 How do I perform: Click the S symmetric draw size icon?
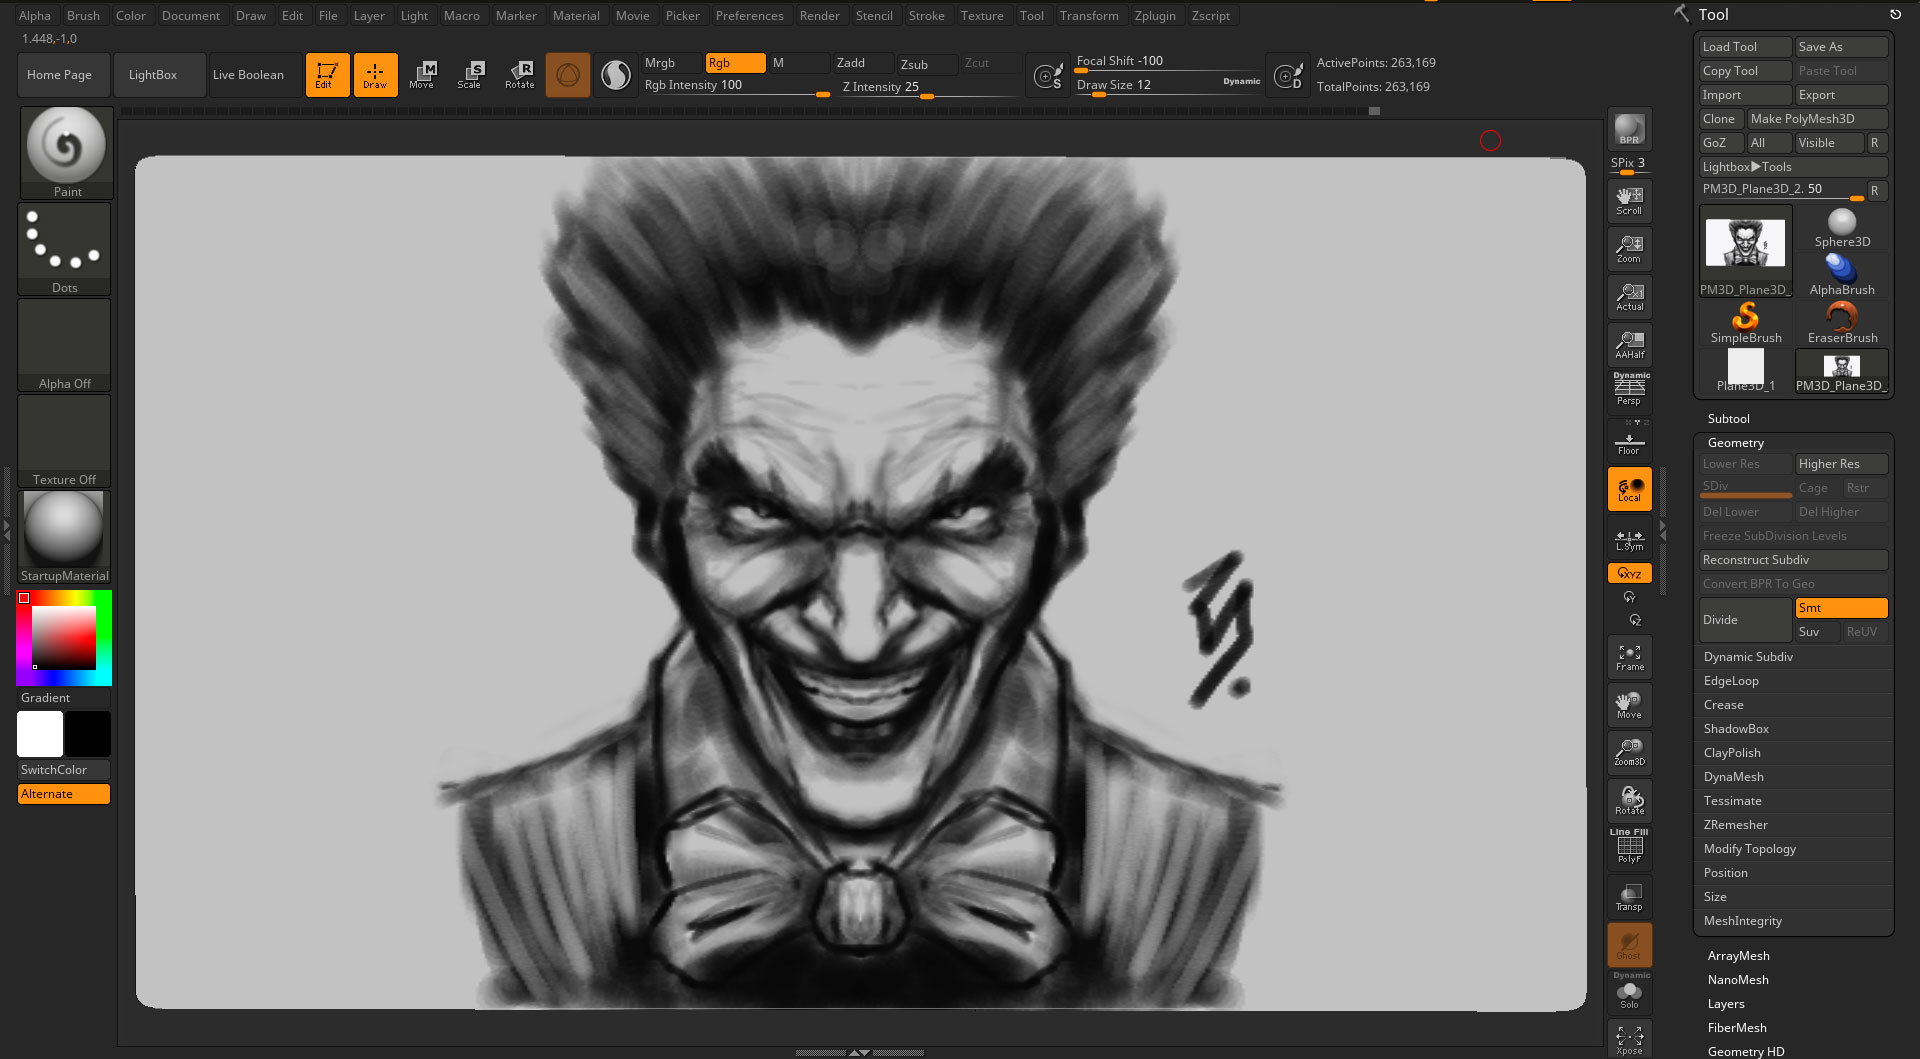pos(1048,75)
